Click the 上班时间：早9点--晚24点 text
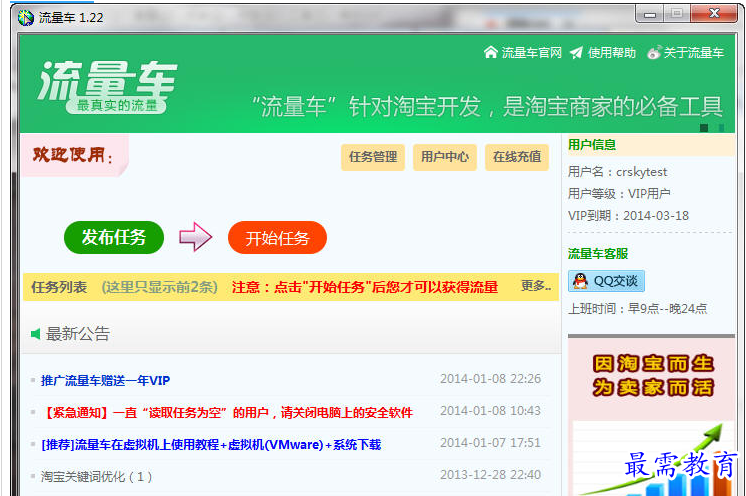746x496 pixels. [x=638, y=309]
